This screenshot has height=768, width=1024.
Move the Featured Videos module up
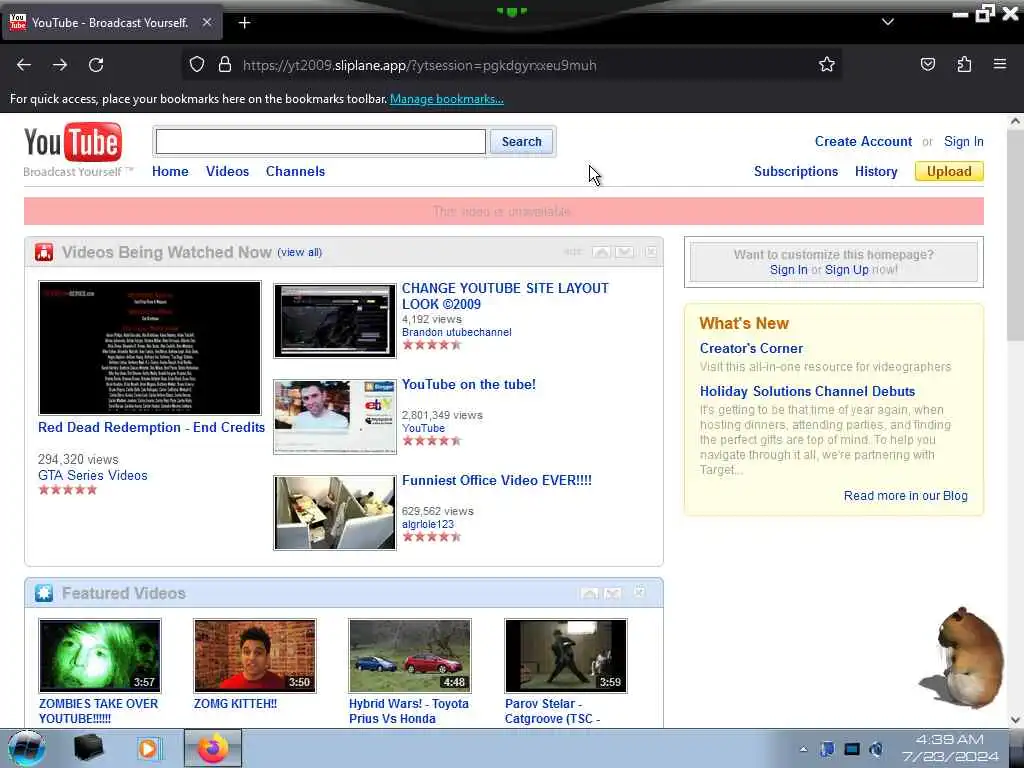[x=590, y=593]
